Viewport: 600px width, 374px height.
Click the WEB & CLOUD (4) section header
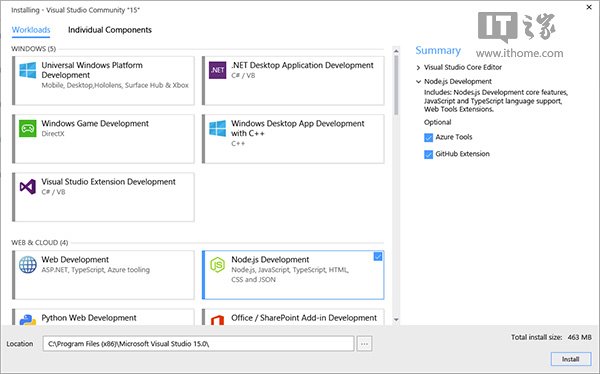click(40, 242)
